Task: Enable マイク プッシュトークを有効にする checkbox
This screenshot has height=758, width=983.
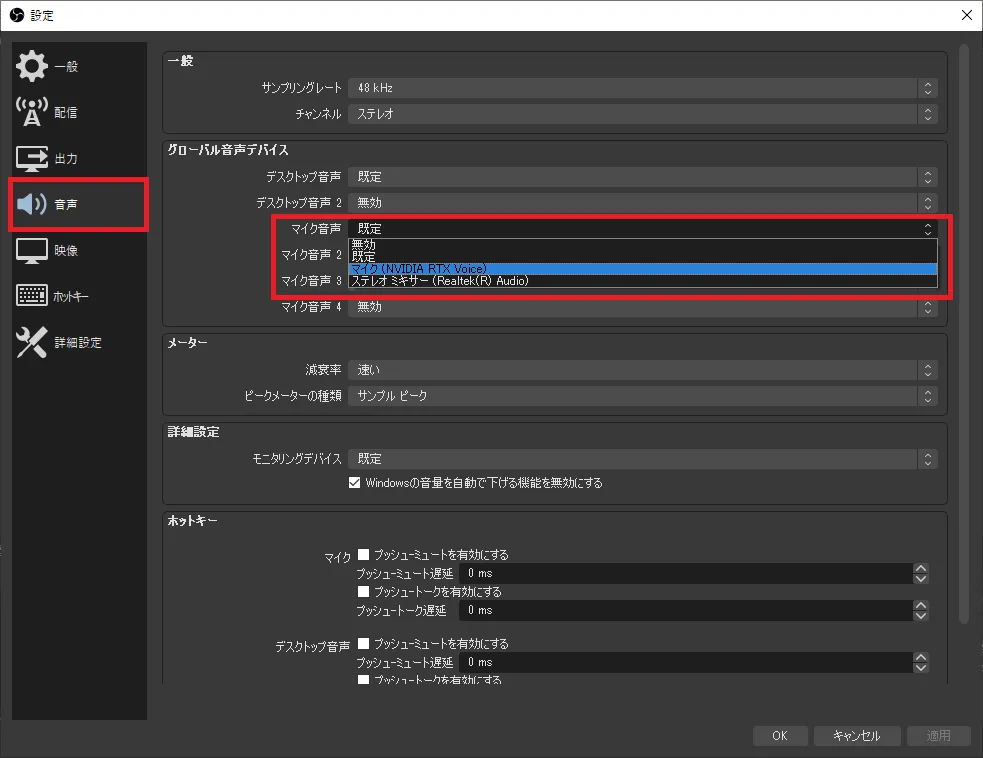Action: 363,591
